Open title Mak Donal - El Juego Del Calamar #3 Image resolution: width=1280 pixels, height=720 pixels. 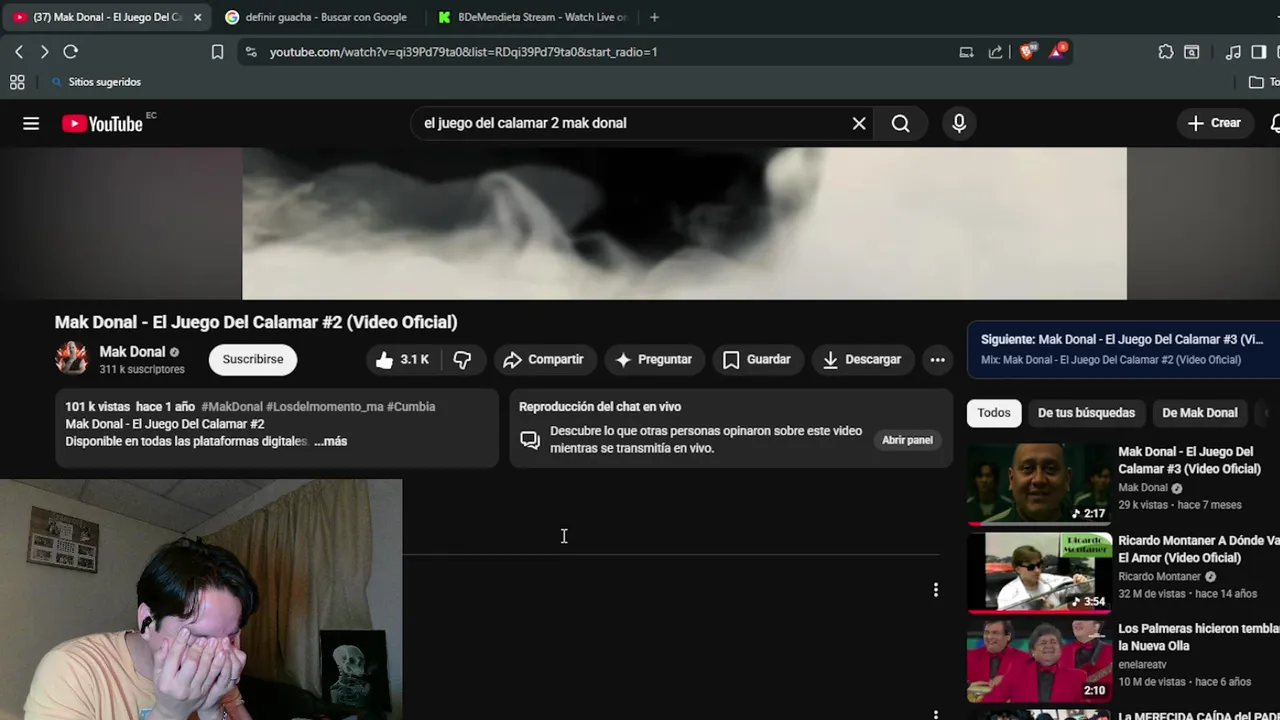(x=1189, y=460)
